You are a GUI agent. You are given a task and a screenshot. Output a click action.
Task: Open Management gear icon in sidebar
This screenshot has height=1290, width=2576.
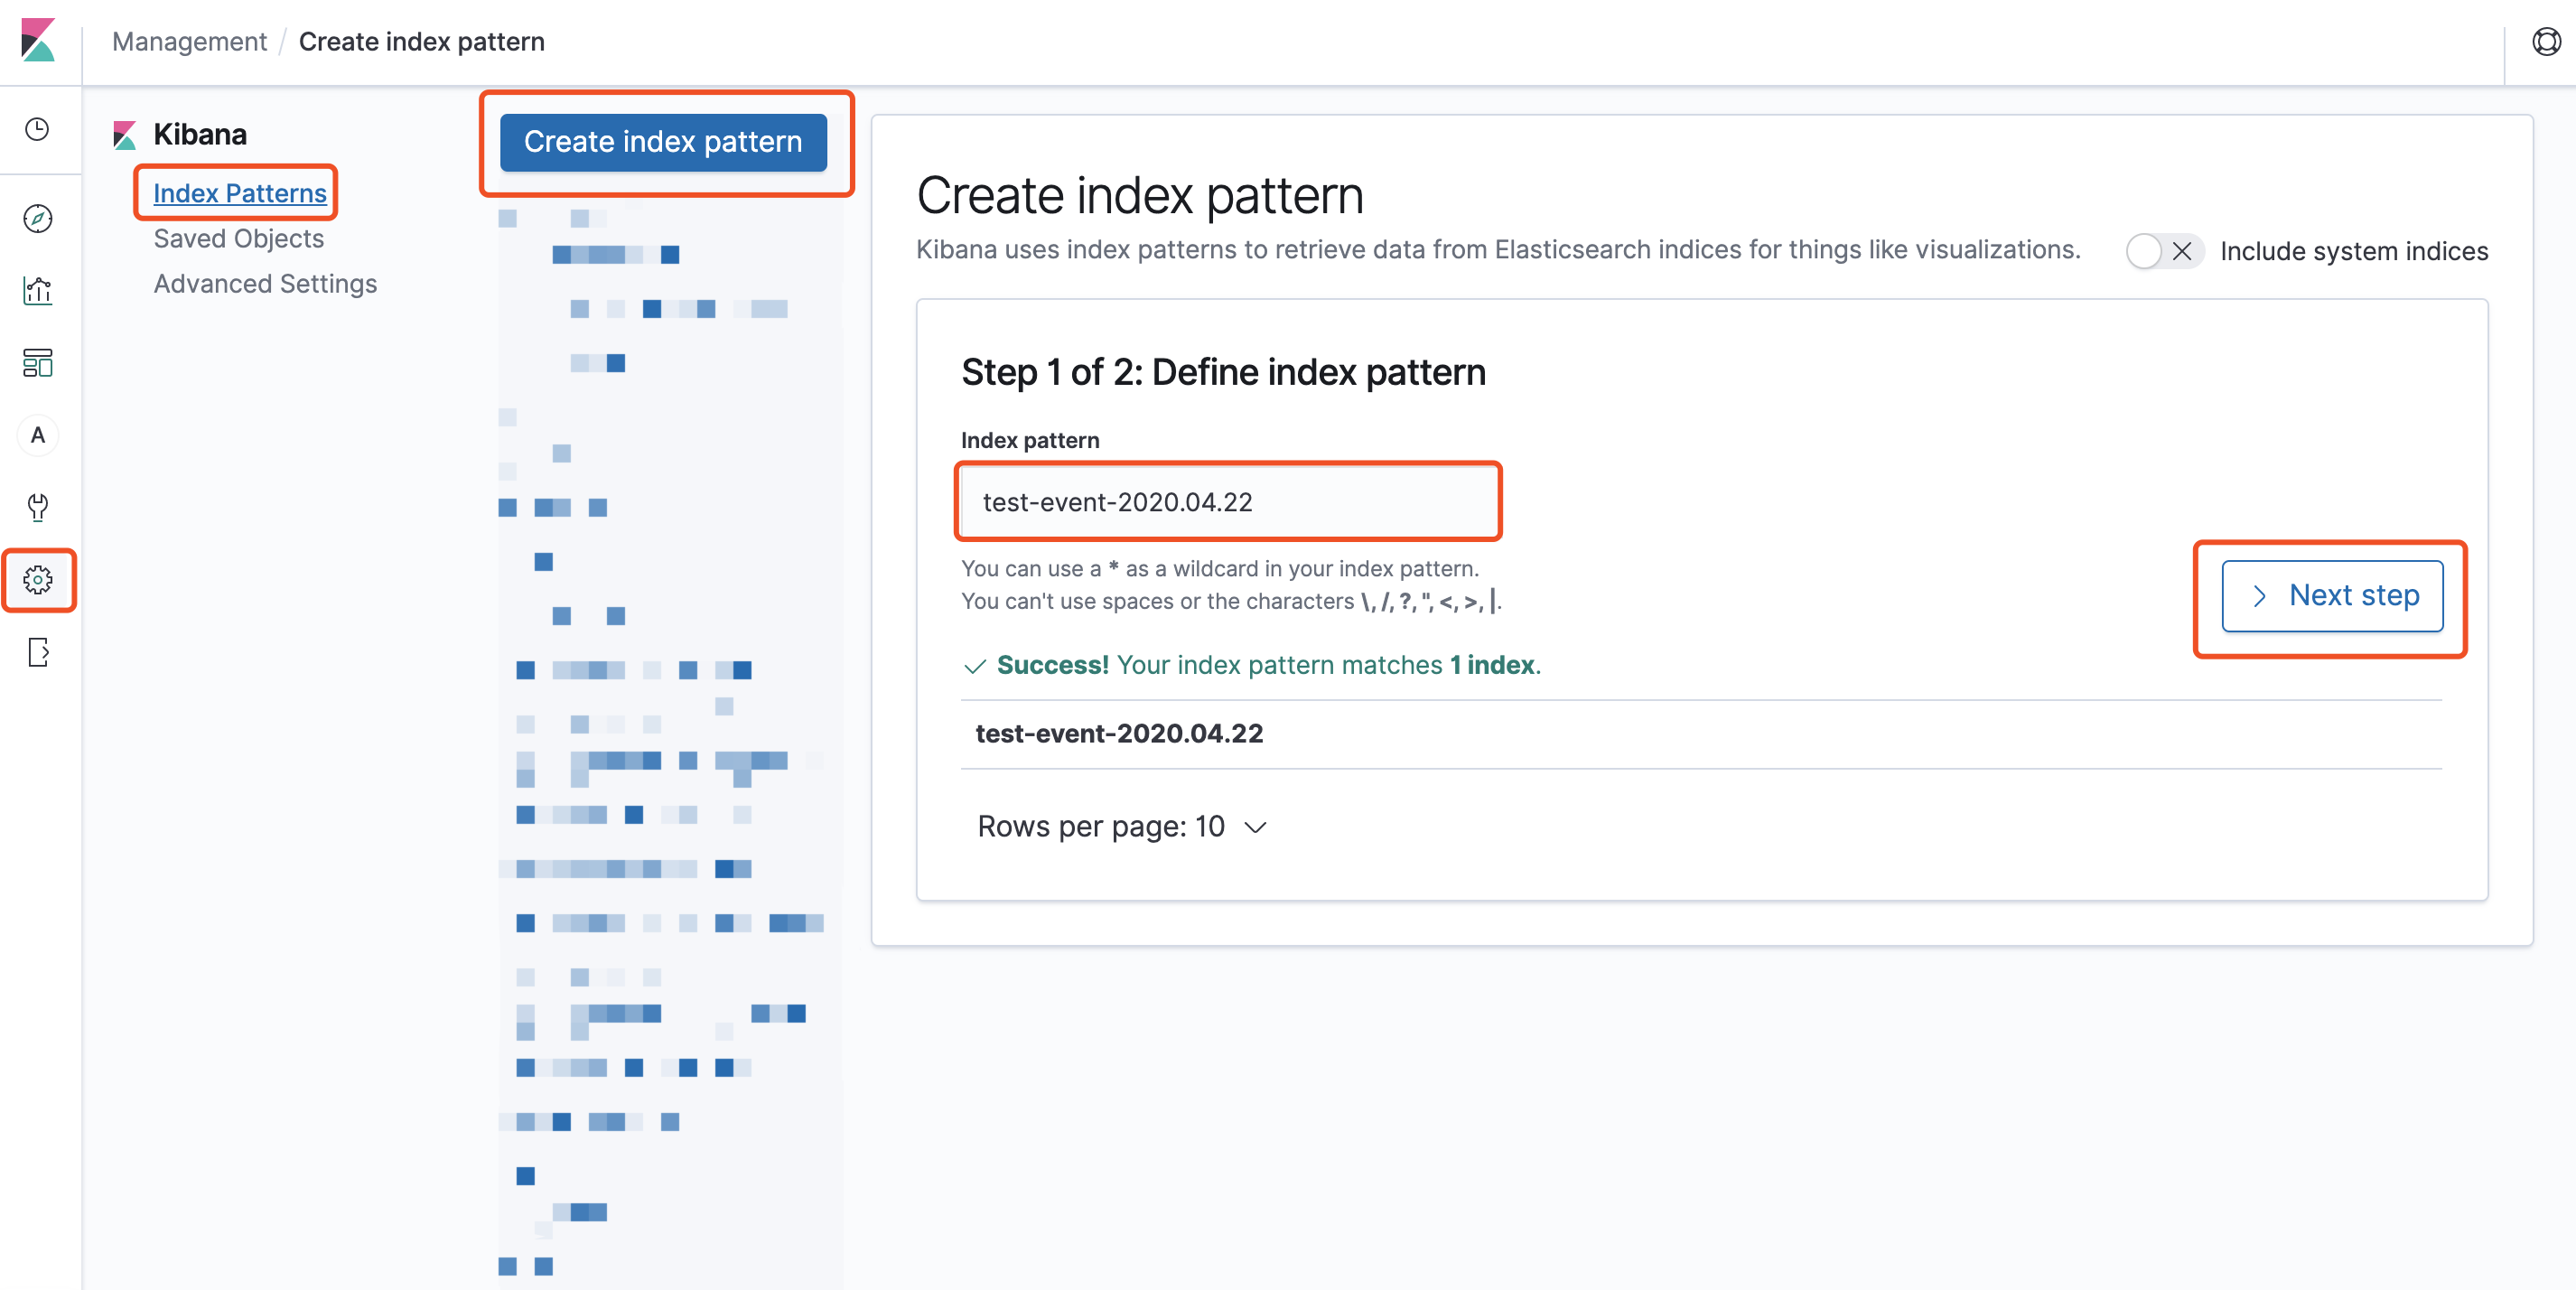(x=38, y=579)
